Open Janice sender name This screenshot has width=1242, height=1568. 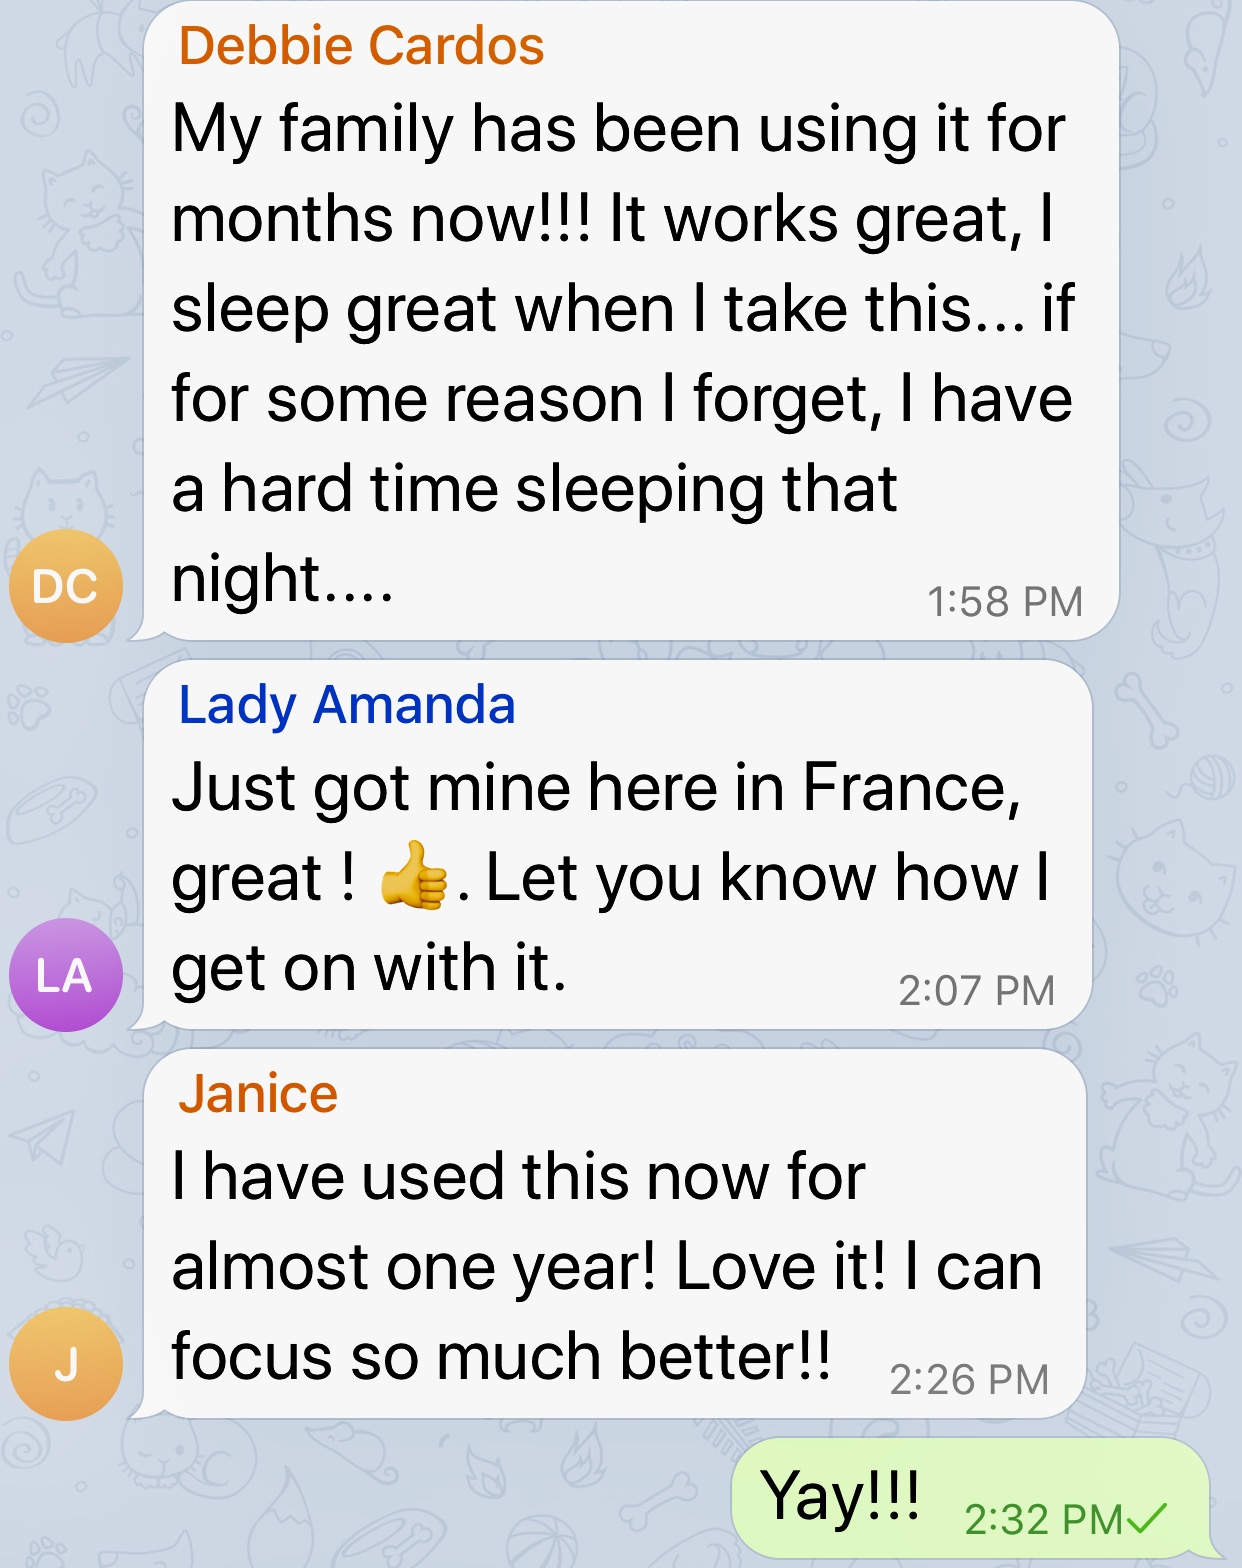[258, 1093]
